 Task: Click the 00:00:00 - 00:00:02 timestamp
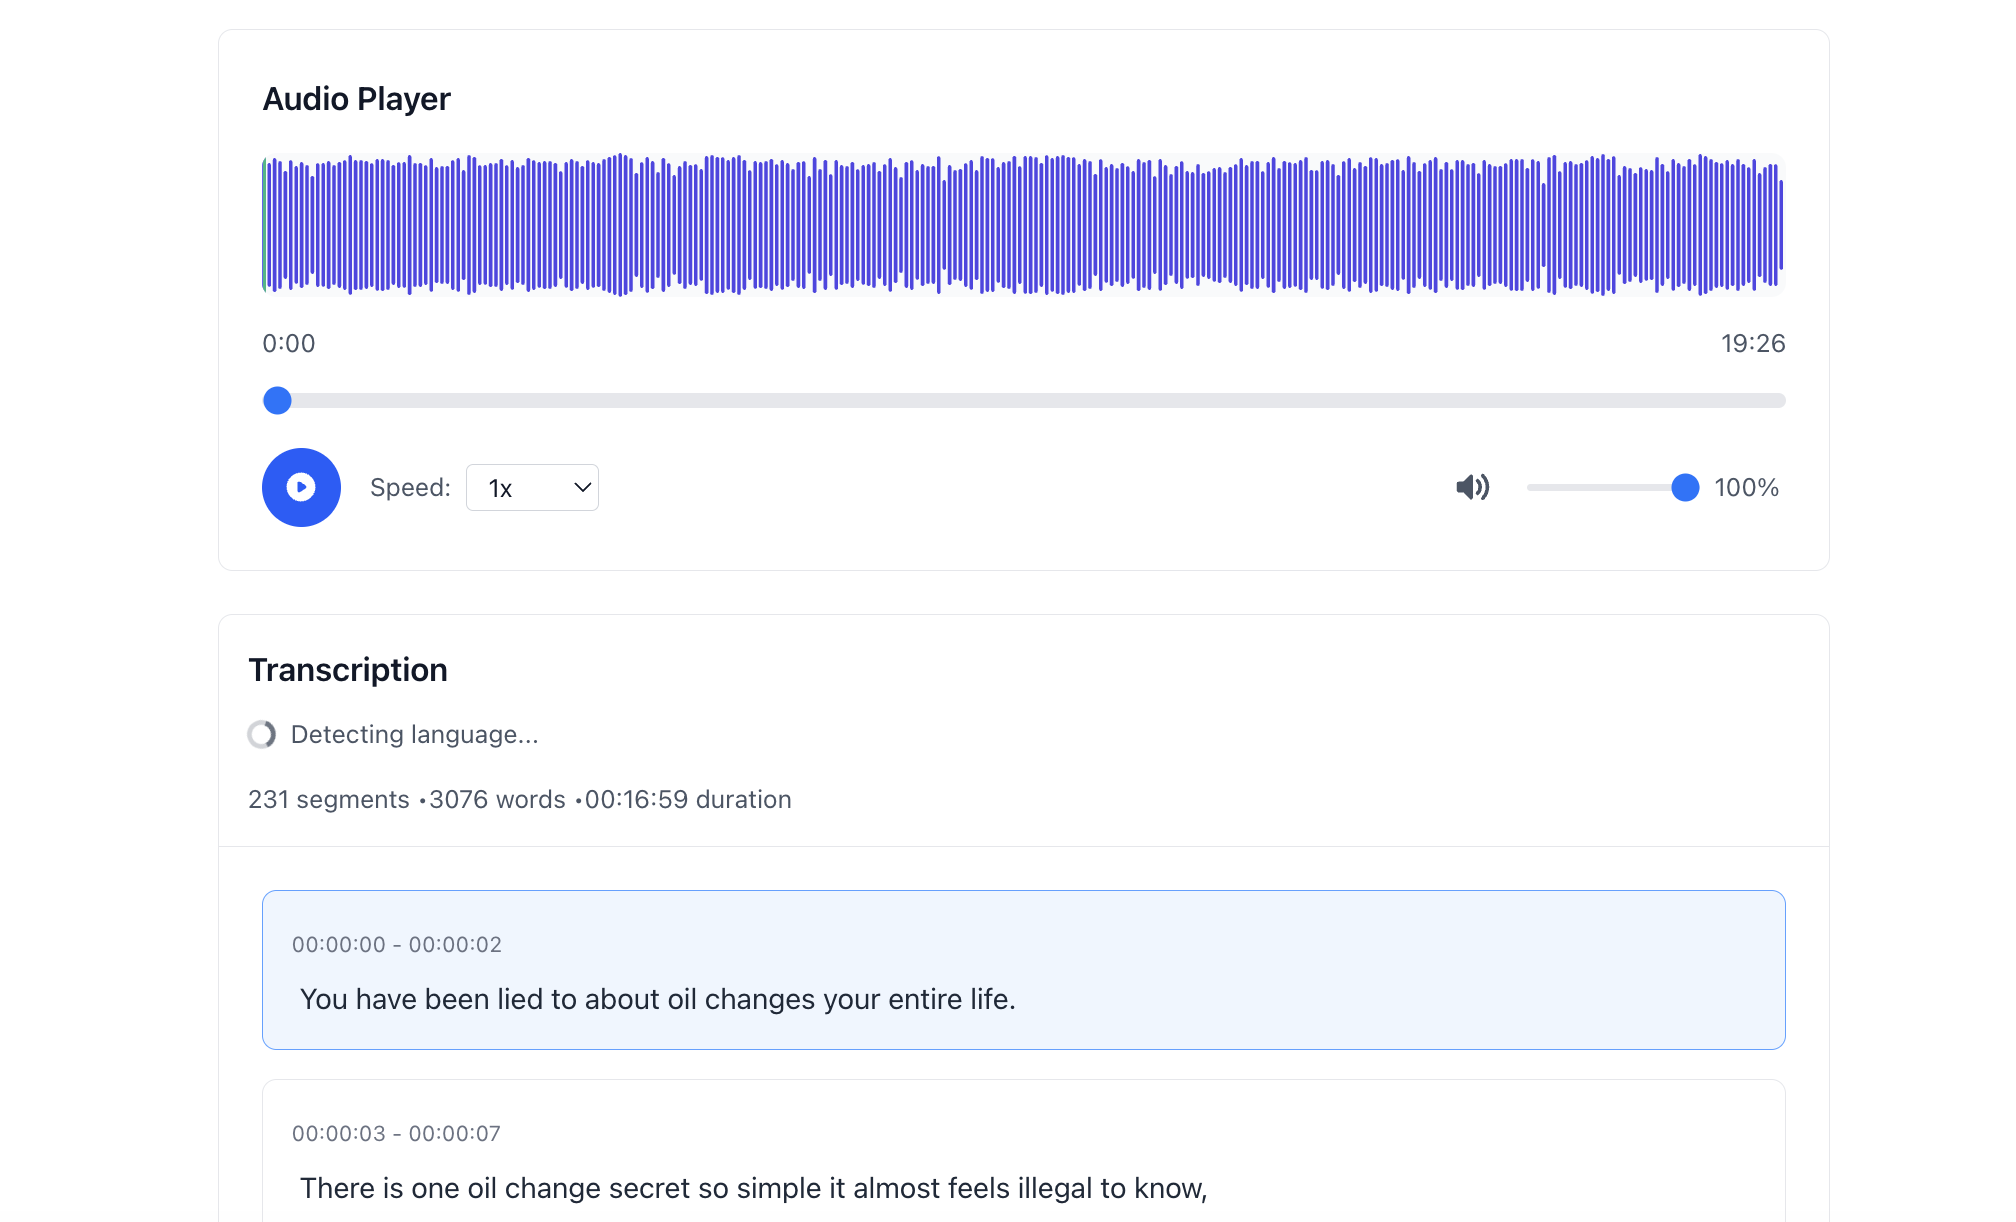[396, 945]
